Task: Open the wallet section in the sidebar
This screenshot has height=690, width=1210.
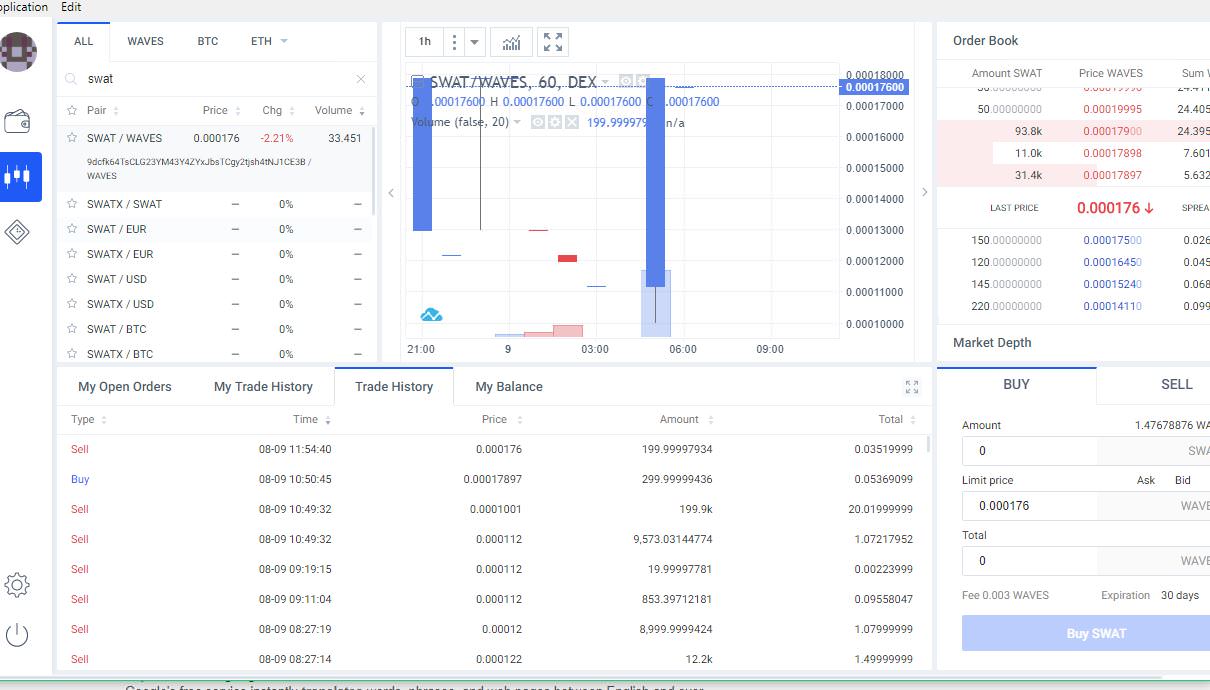Action: 17,122
